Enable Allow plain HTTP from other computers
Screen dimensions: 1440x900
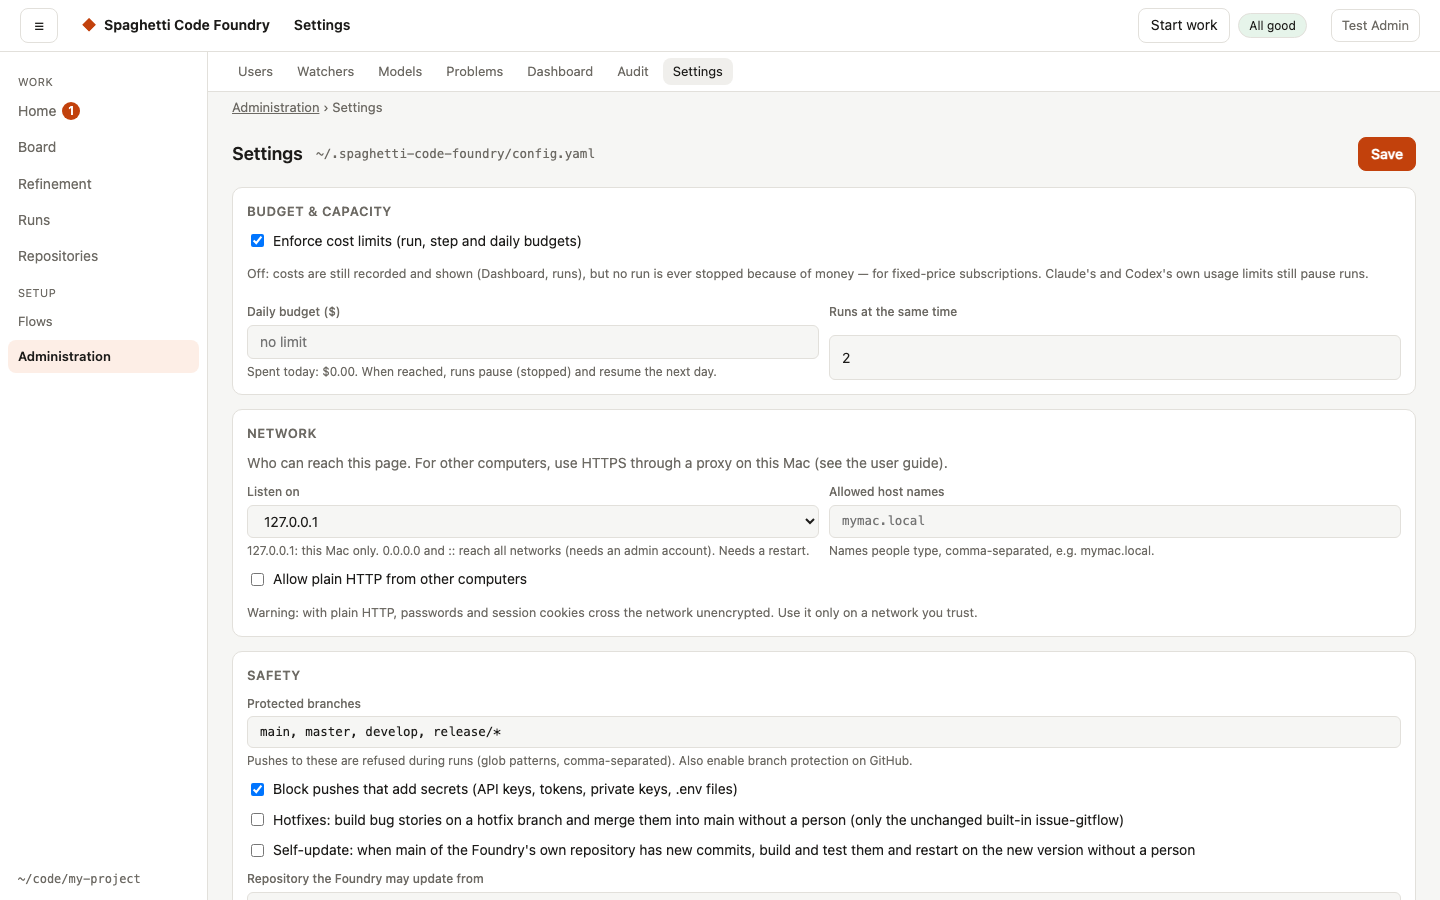coord(257,580)
